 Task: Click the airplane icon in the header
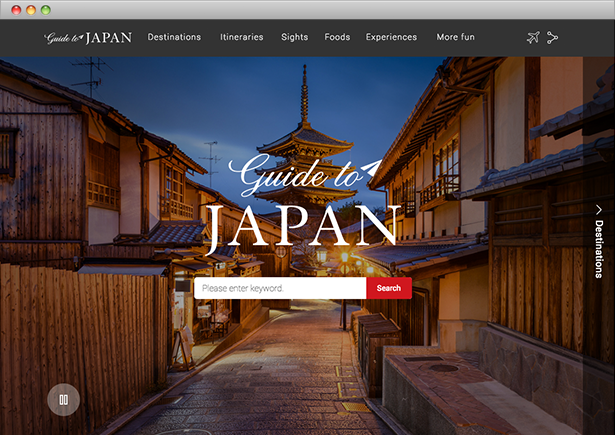(x=533, y=37)
